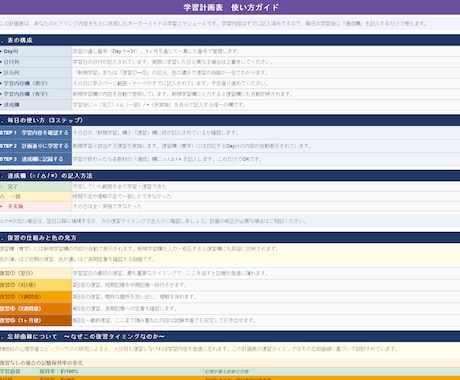
Task: Select the 'その日は全く実施できなかった' cell
Action: coord(266,206)
